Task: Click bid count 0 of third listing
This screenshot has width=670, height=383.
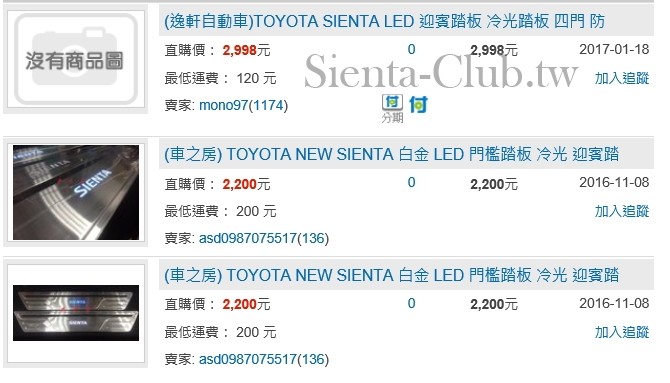Action: (x=411, y=303)
